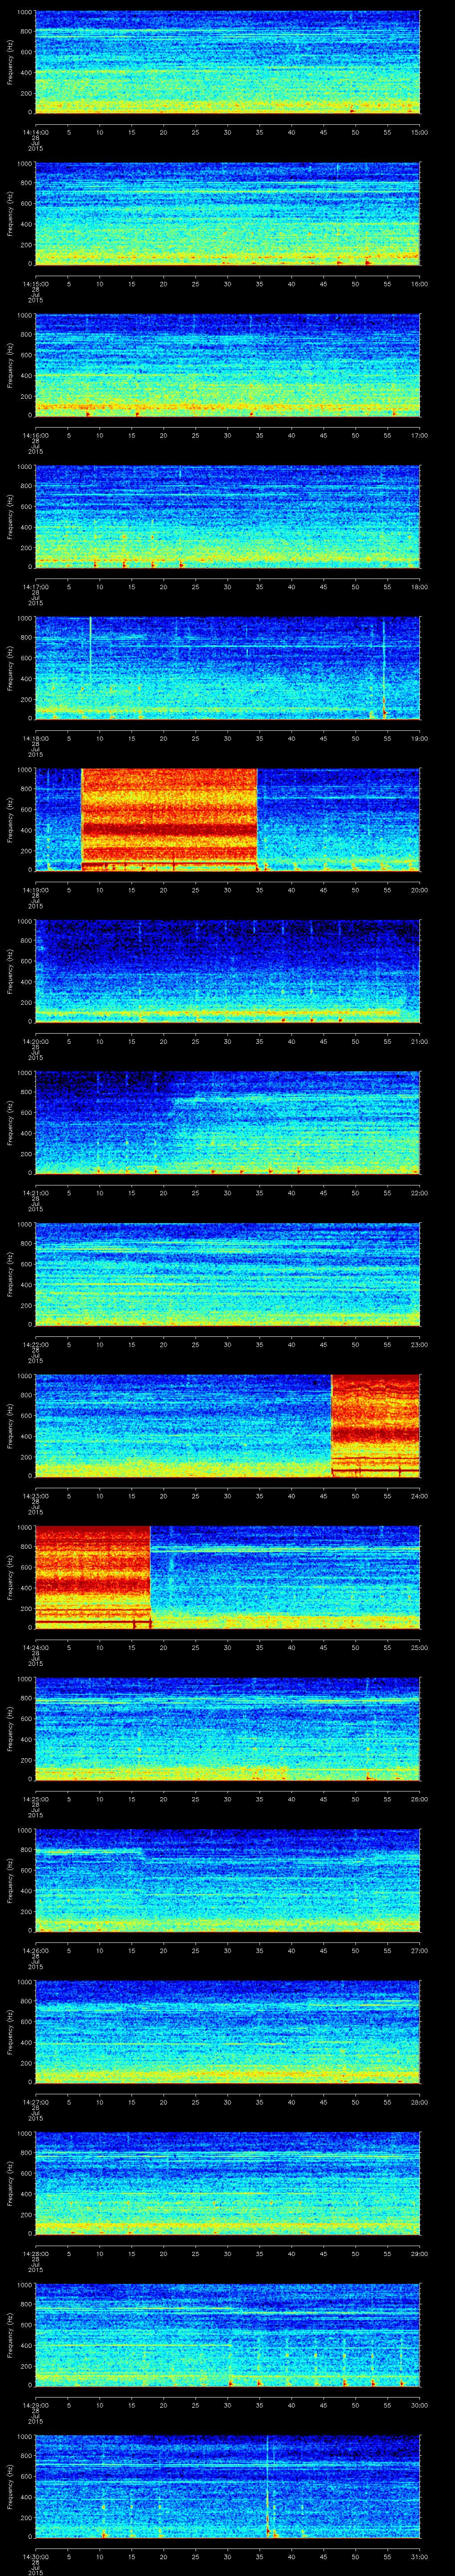Click the 31:00 end-time label on the last panel
This screenshot has width=455, height=2576.
pos(420,2556)
